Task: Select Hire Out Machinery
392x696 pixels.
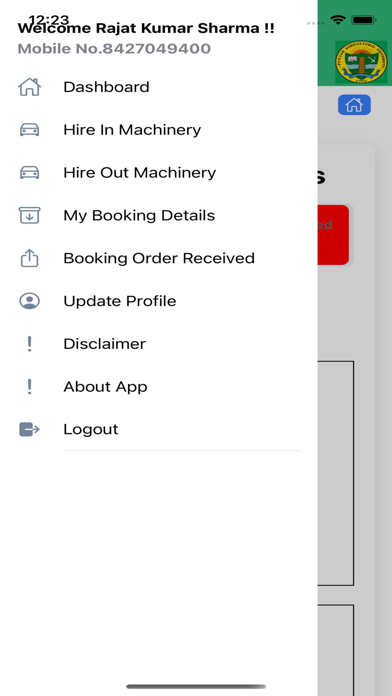Action: (x=159, y=173)
